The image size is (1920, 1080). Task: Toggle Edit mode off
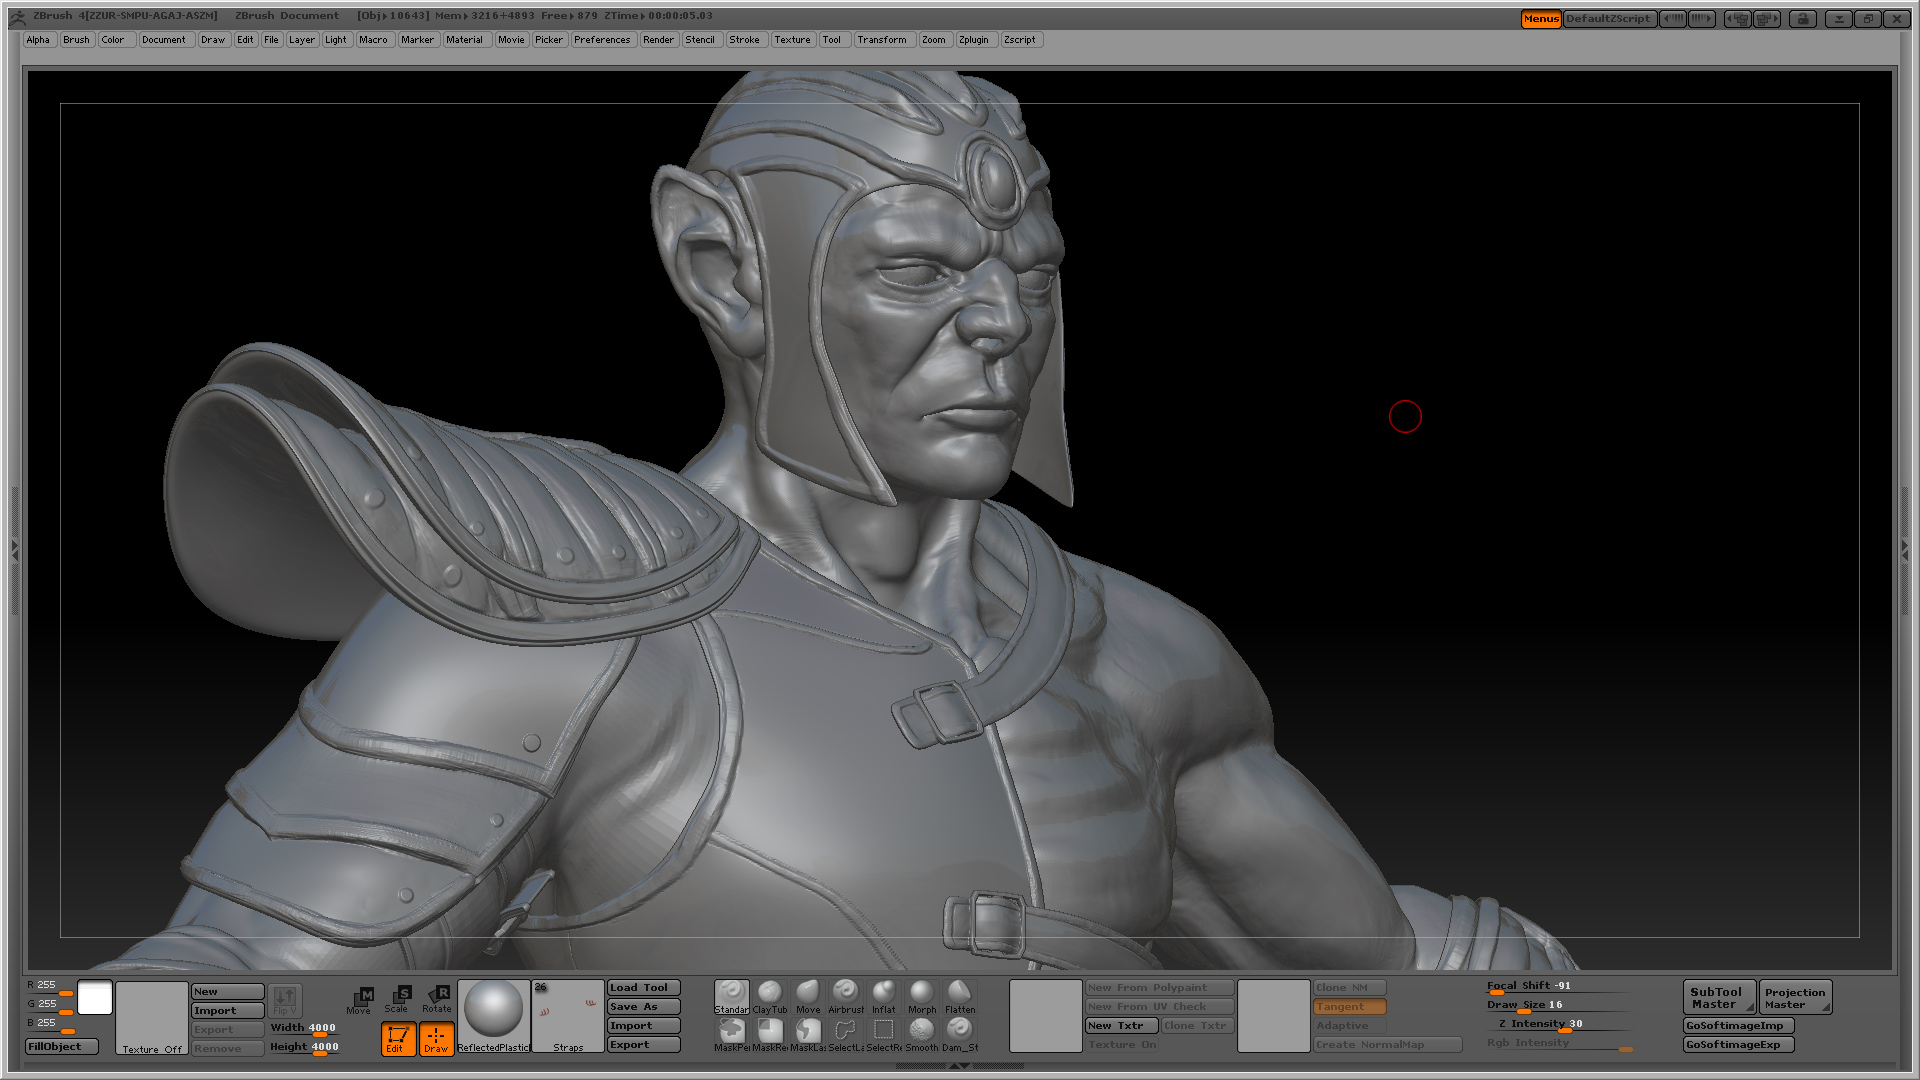(398, 1038)
